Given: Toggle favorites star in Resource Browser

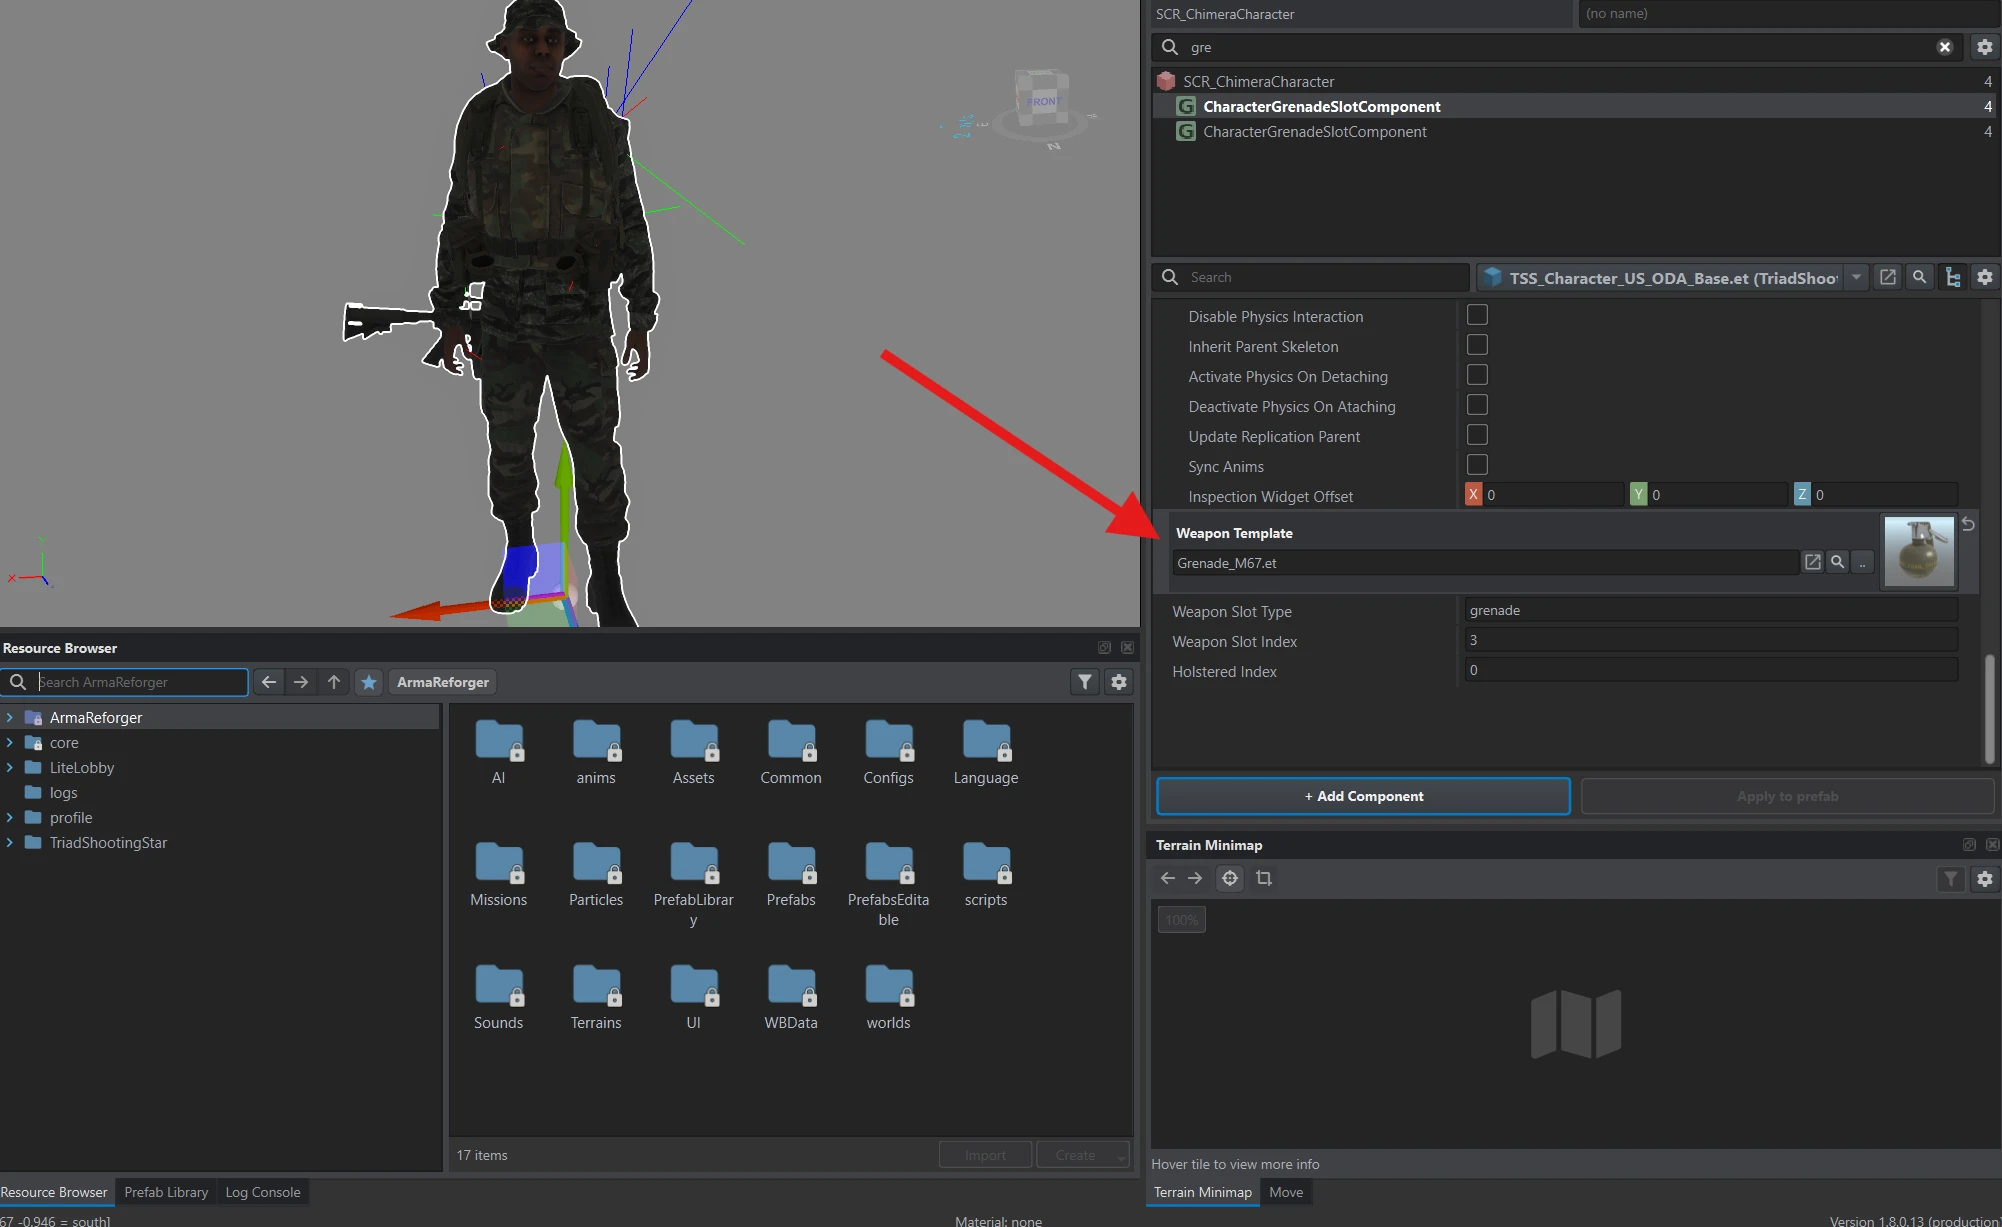Looking at the screenshot, I should 369,682.
